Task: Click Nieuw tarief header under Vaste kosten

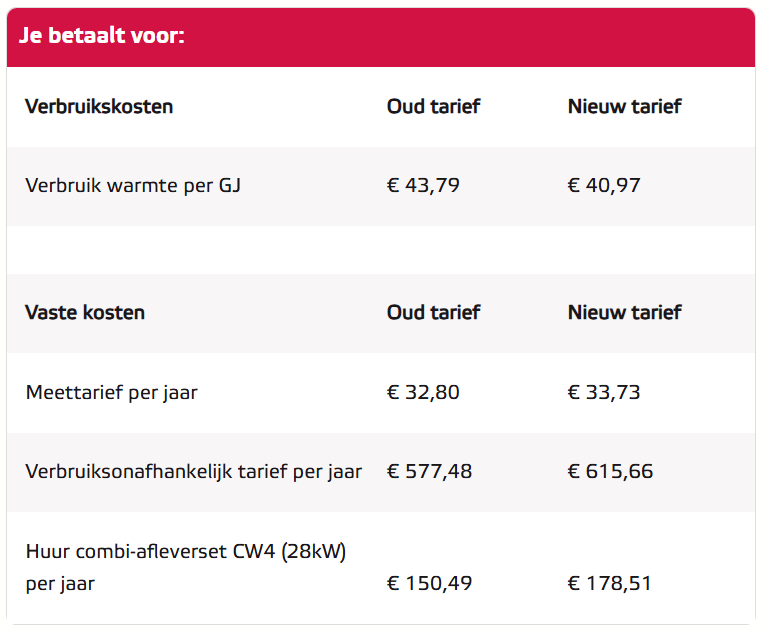Action: click(624, 313)
